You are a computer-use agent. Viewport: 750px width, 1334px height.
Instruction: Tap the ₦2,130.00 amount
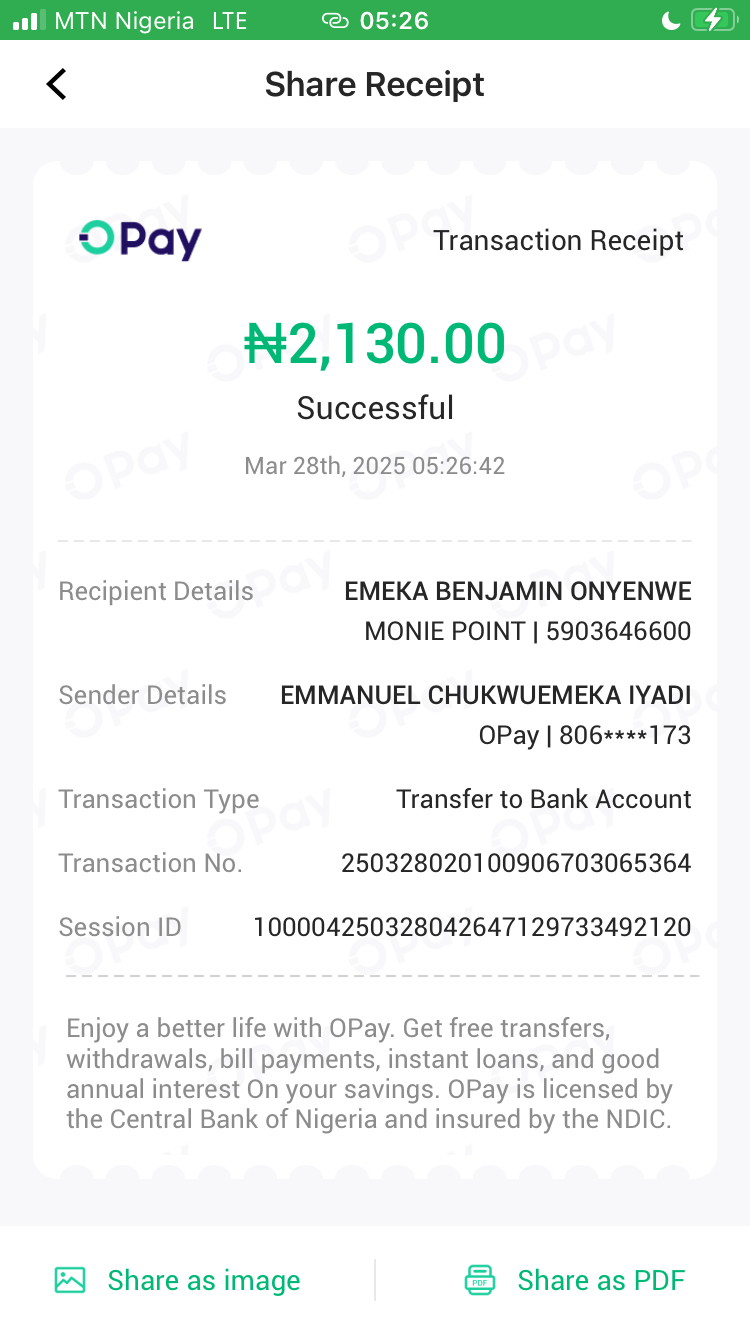[x=375, y=344]
